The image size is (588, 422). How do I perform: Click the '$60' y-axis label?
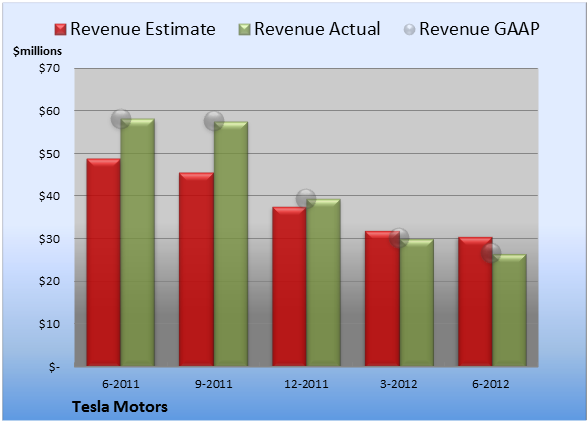(49, 111)
